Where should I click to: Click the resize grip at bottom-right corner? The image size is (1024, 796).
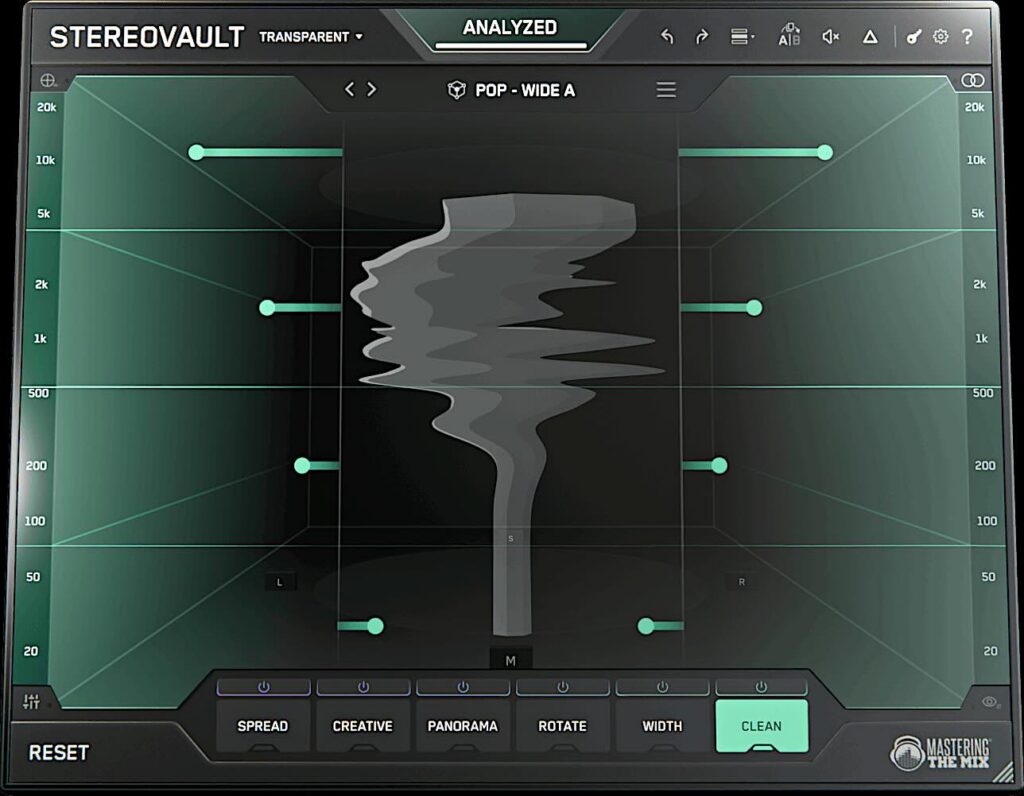pos(1002,772)
